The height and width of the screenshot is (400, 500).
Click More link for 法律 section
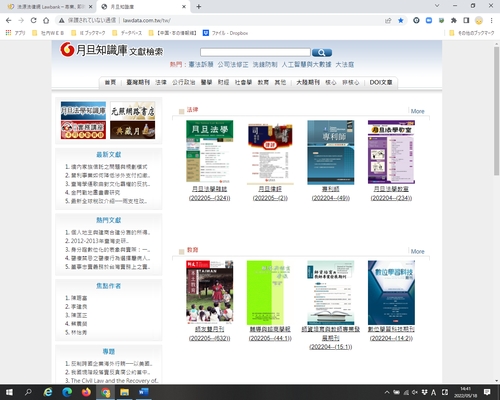pos(418,111)
